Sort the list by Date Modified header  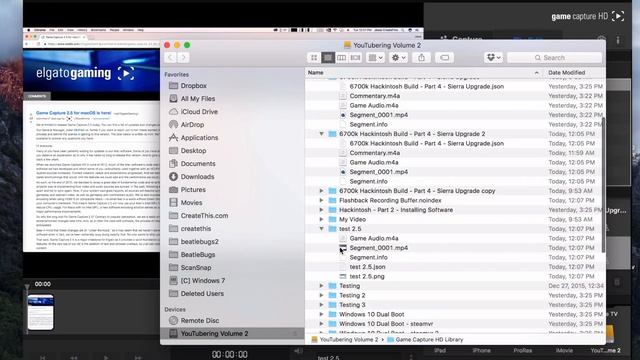click(x=566, y=73)
